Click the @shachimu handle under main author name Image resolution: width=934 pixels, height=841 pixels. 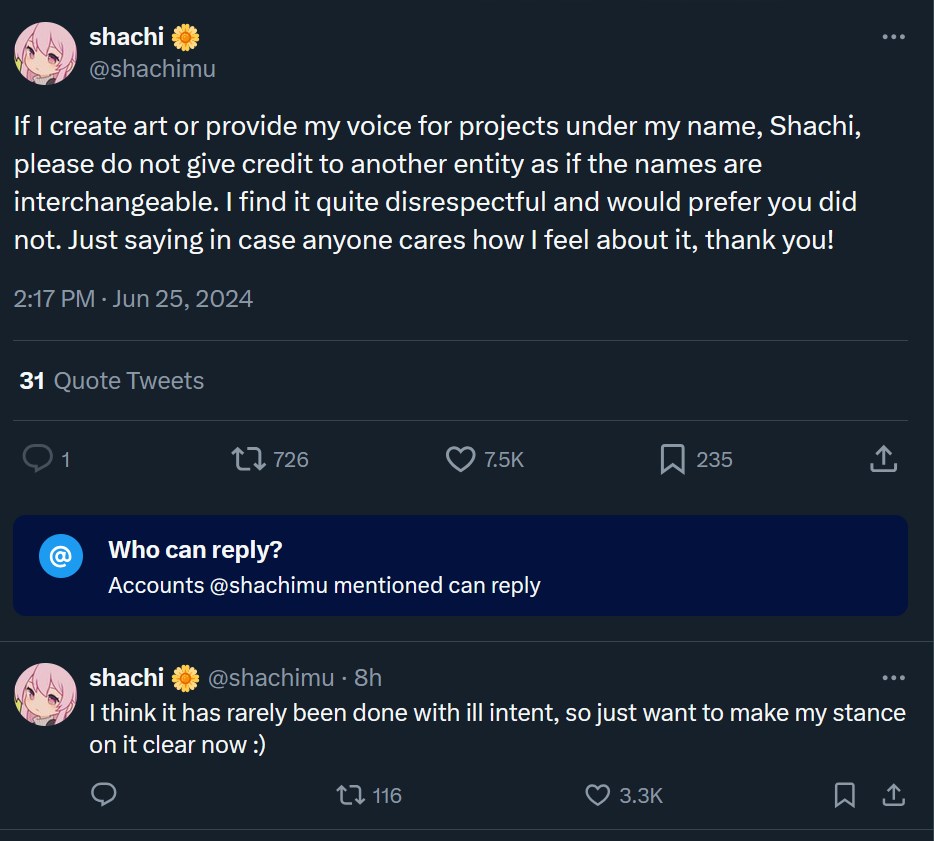tap(152, 68)
